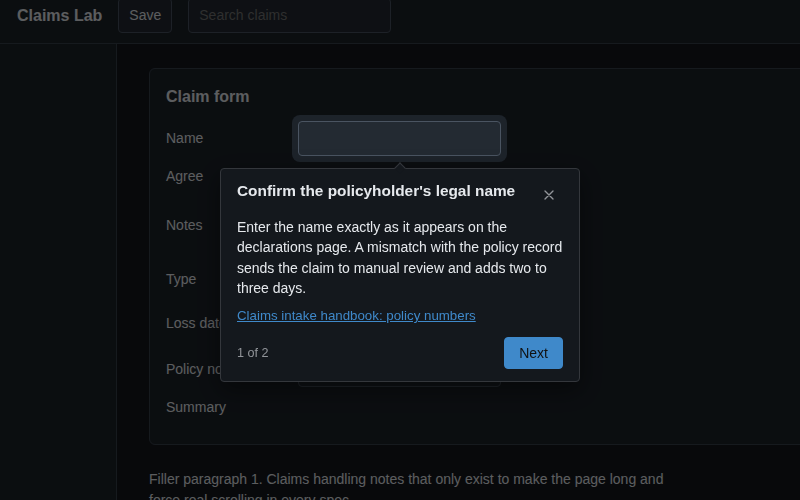Click the Claim form heading
The height and width of the screenshot is (500, 800).
[208, 96]
